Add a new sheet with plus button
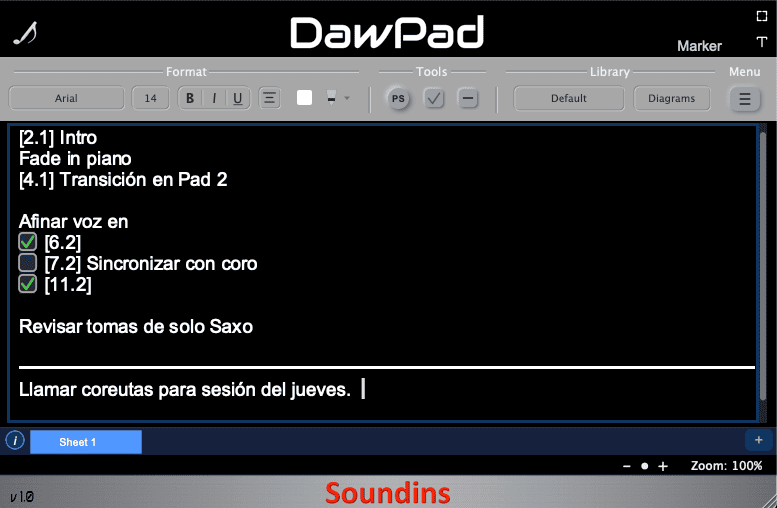This screenshot has height=508, width=777. [758, 440]
